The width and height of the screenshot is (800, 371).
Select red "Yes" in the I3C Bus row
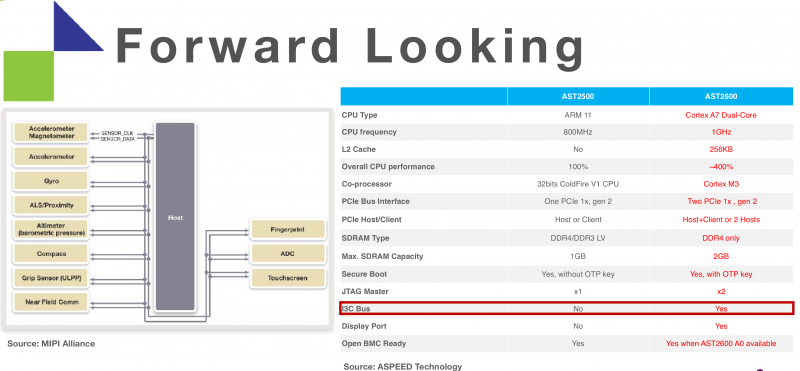[x=721, y=309]
